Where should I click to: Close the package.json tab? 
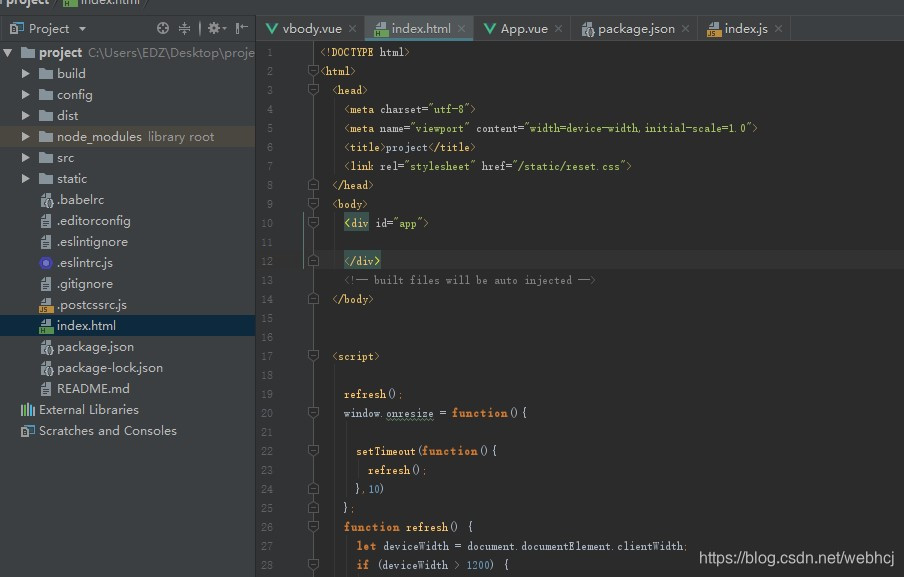click(x=685, y=29)
